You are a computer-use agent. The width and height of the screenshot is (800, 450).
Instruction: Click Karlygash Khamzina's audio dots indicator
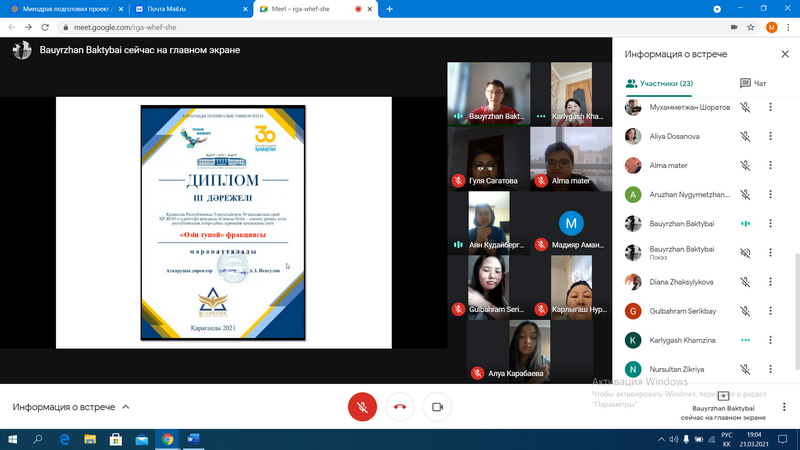[x=745, y=340]
